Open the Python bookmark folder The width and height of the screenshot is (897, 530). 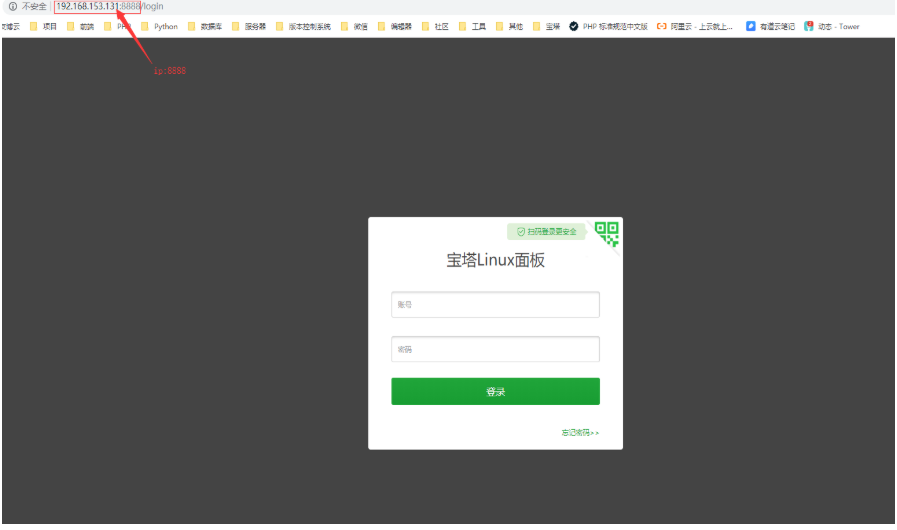[x=160, y=26]
